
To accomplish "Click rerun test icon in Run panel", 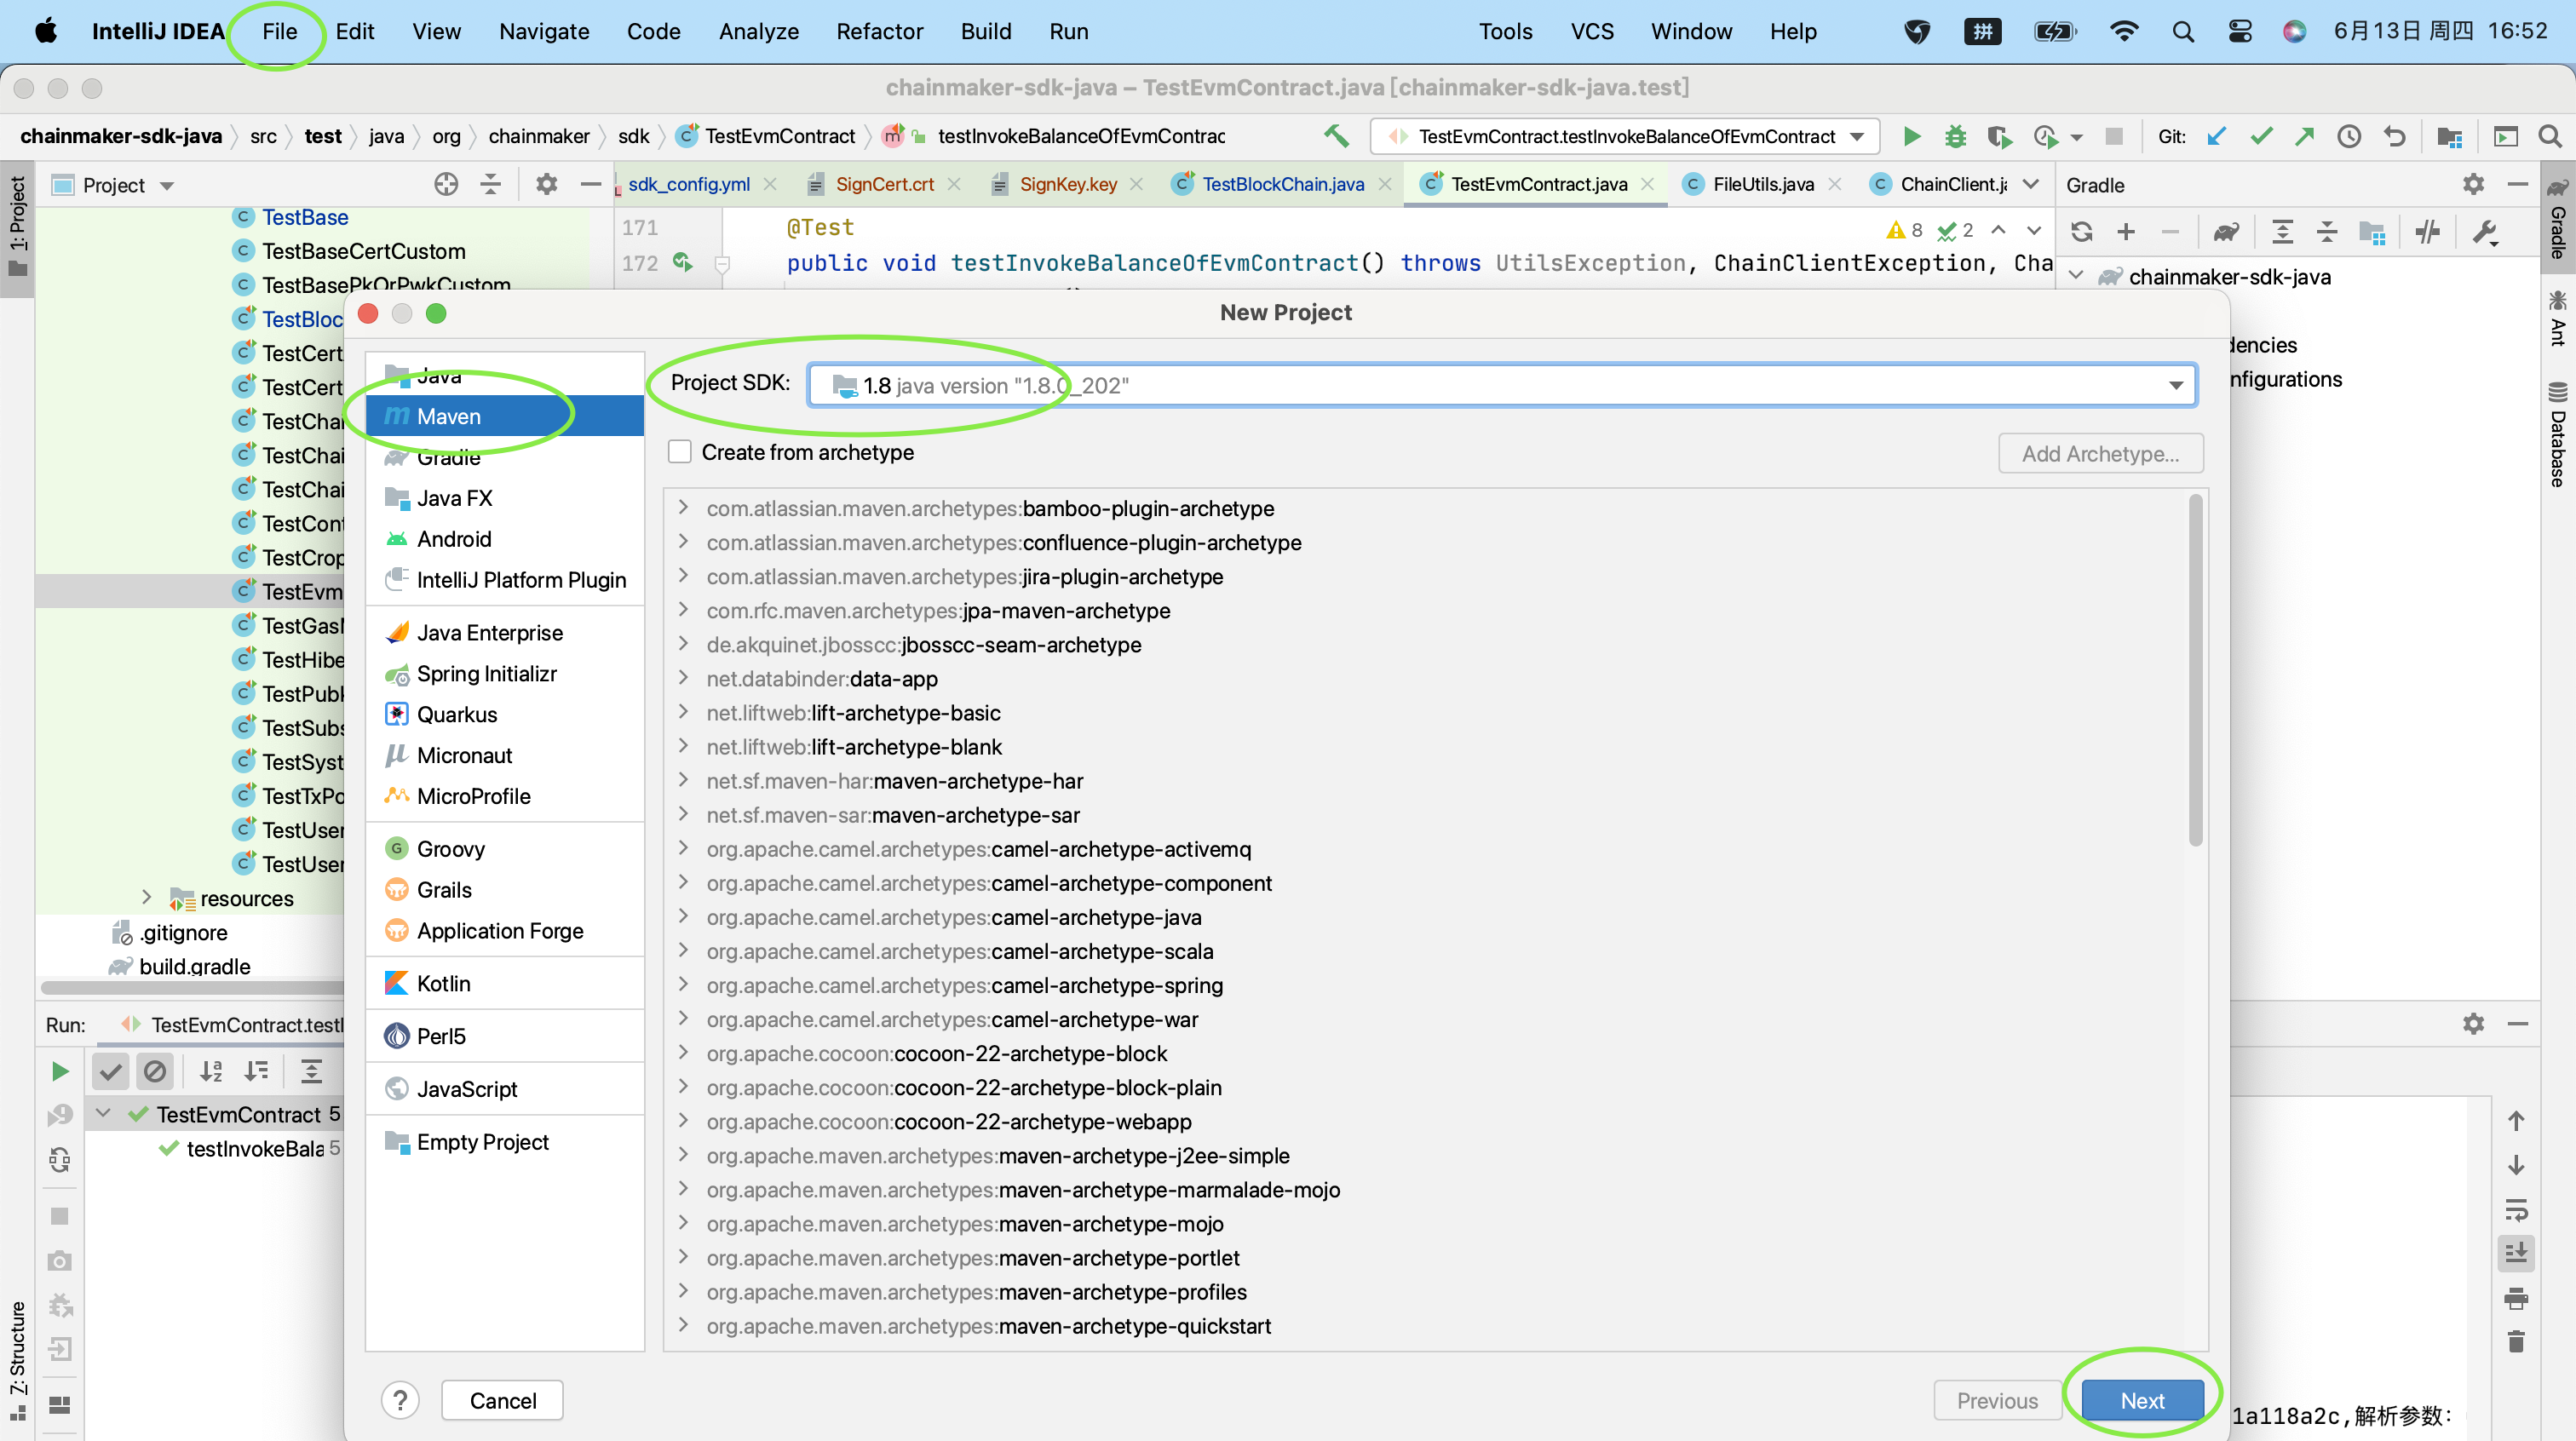I will tap(60, 1071).
